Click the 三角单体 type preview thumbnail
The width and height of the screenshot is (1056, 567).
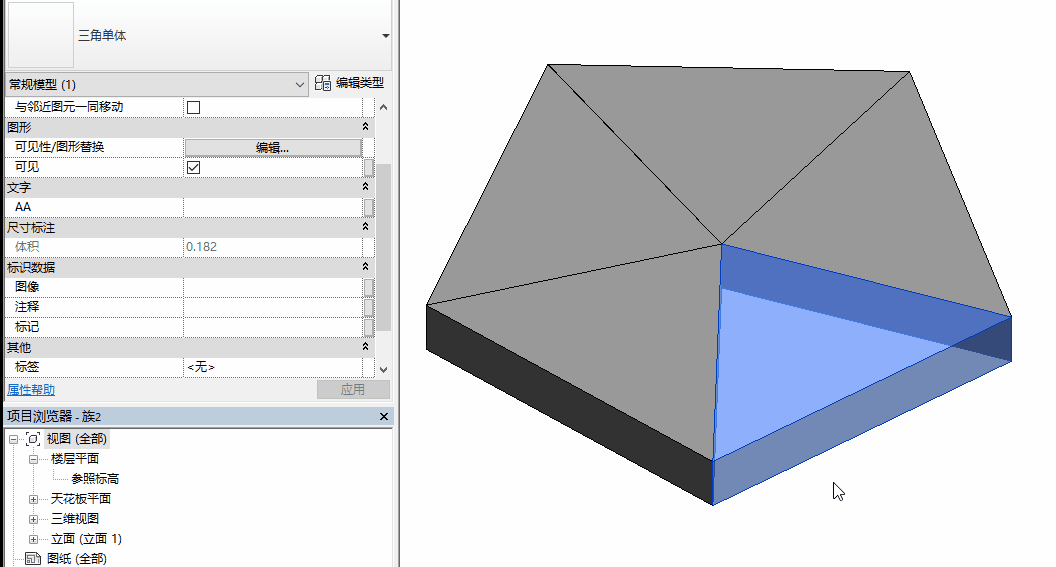(40, 35)
